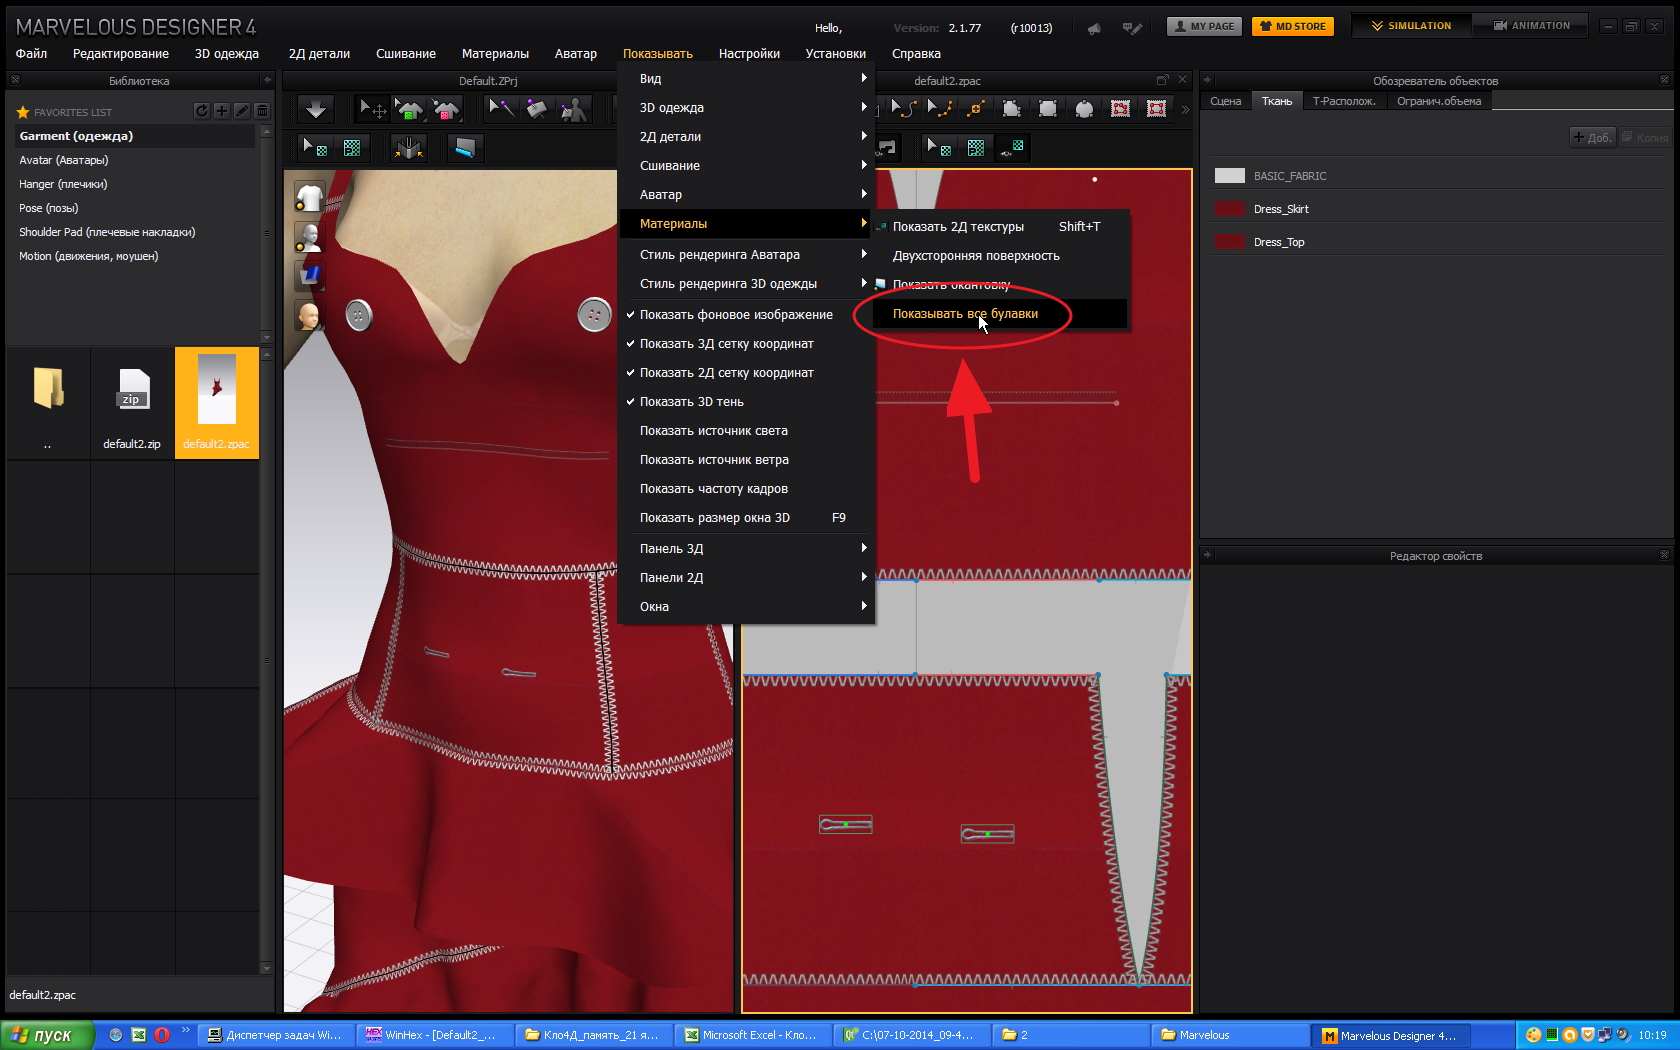Select the pin tool with purple pin
The image size is (1680, 1050).
tap(502, 109)
